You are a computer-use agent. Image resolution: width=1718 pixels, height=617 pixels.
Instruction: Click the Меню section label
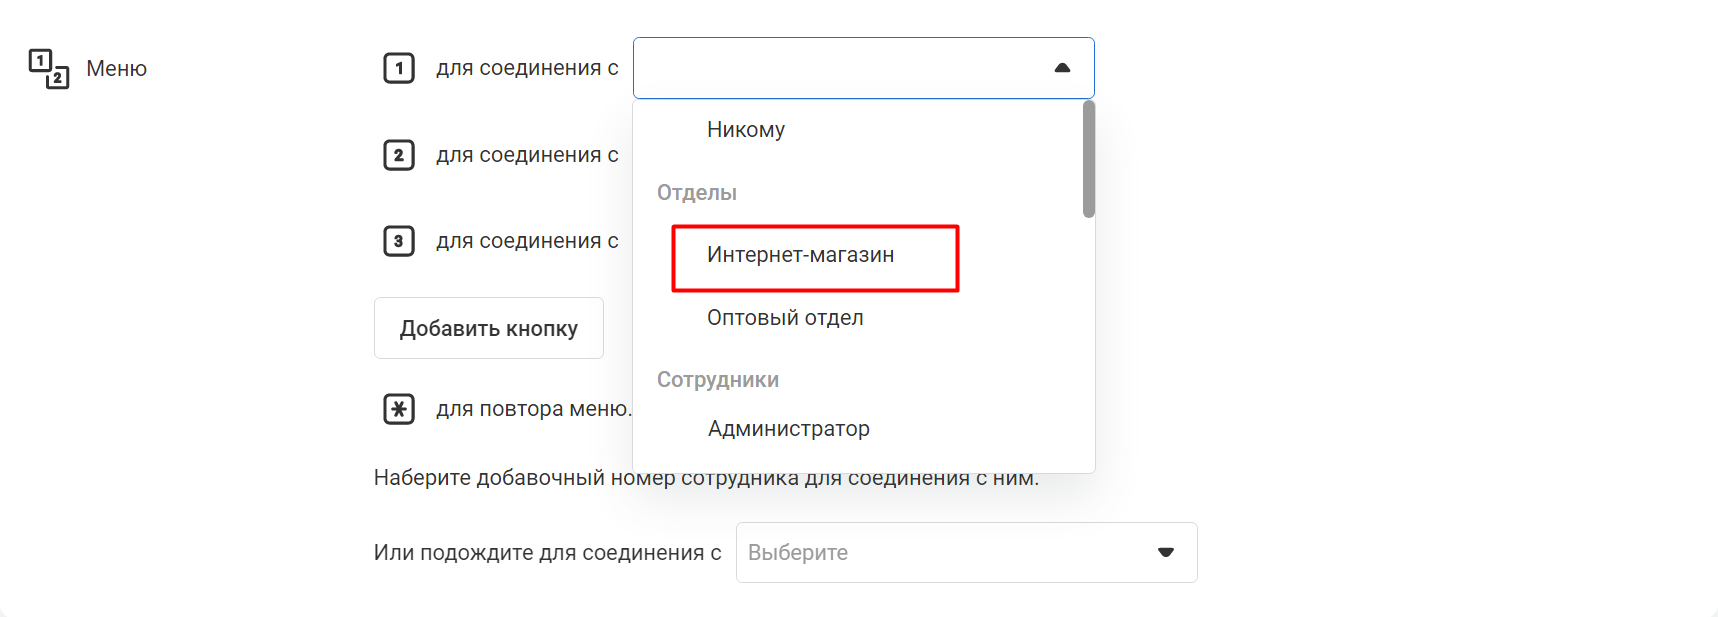tap(116, 69)
